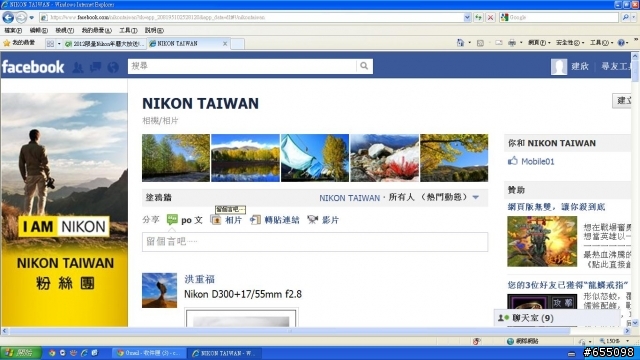This screenshot has height=360, width=640.
Task: Click the IE magnifier search button
Action: (625, 18)
